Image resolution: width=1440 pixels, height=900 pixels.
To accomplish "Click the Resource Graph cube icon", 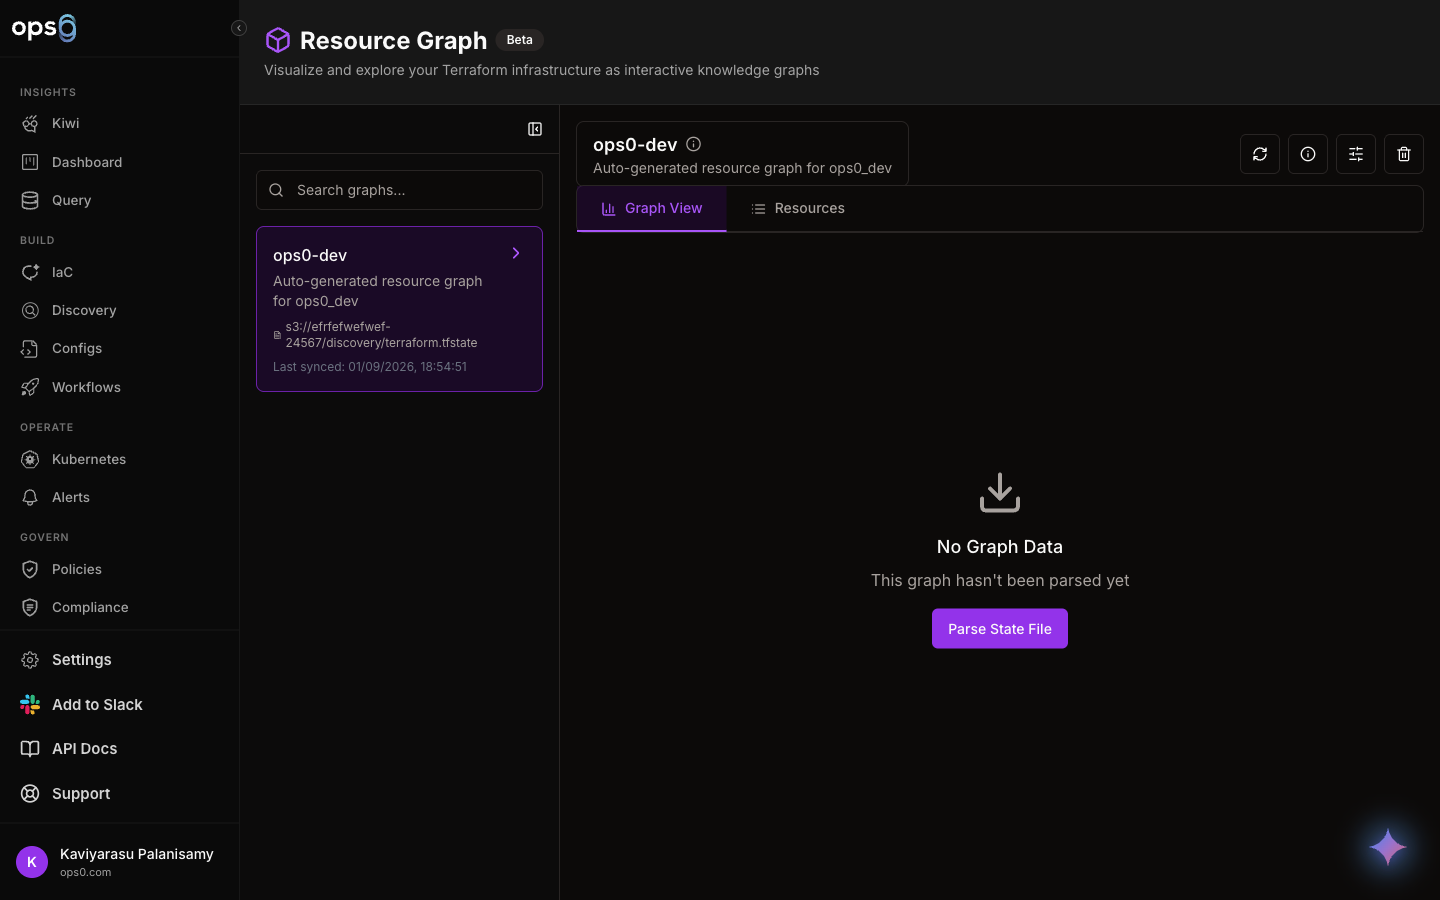I will coord(278,40).
